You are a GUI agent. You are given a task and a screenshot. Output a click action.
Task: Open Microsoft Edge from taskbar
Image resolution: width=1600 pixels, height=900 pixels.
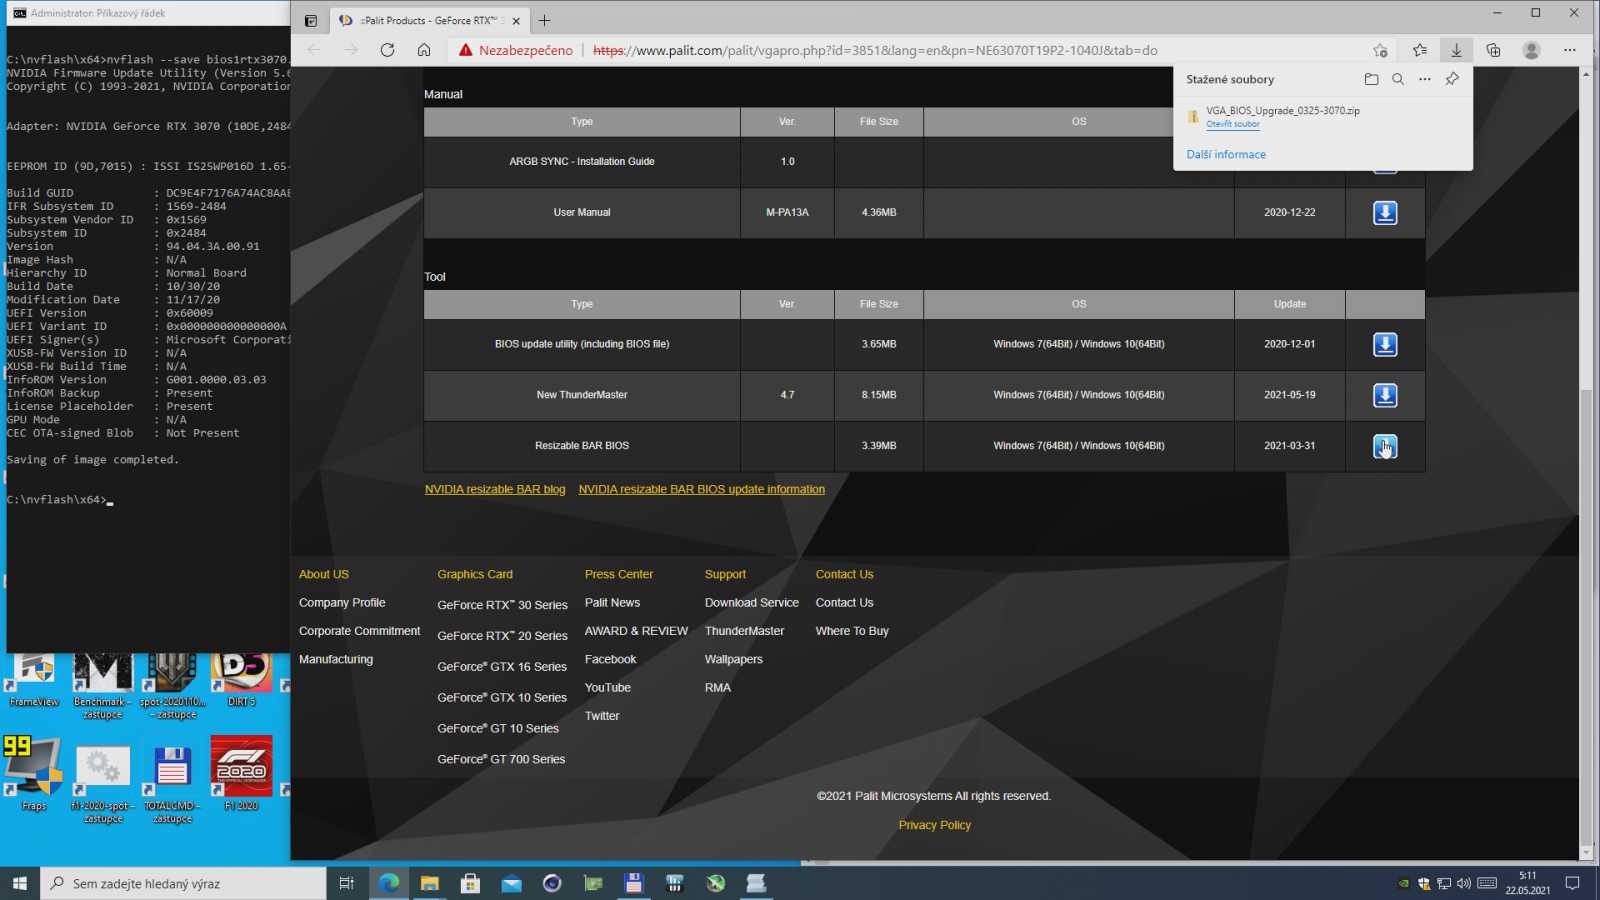coord(389,883)
